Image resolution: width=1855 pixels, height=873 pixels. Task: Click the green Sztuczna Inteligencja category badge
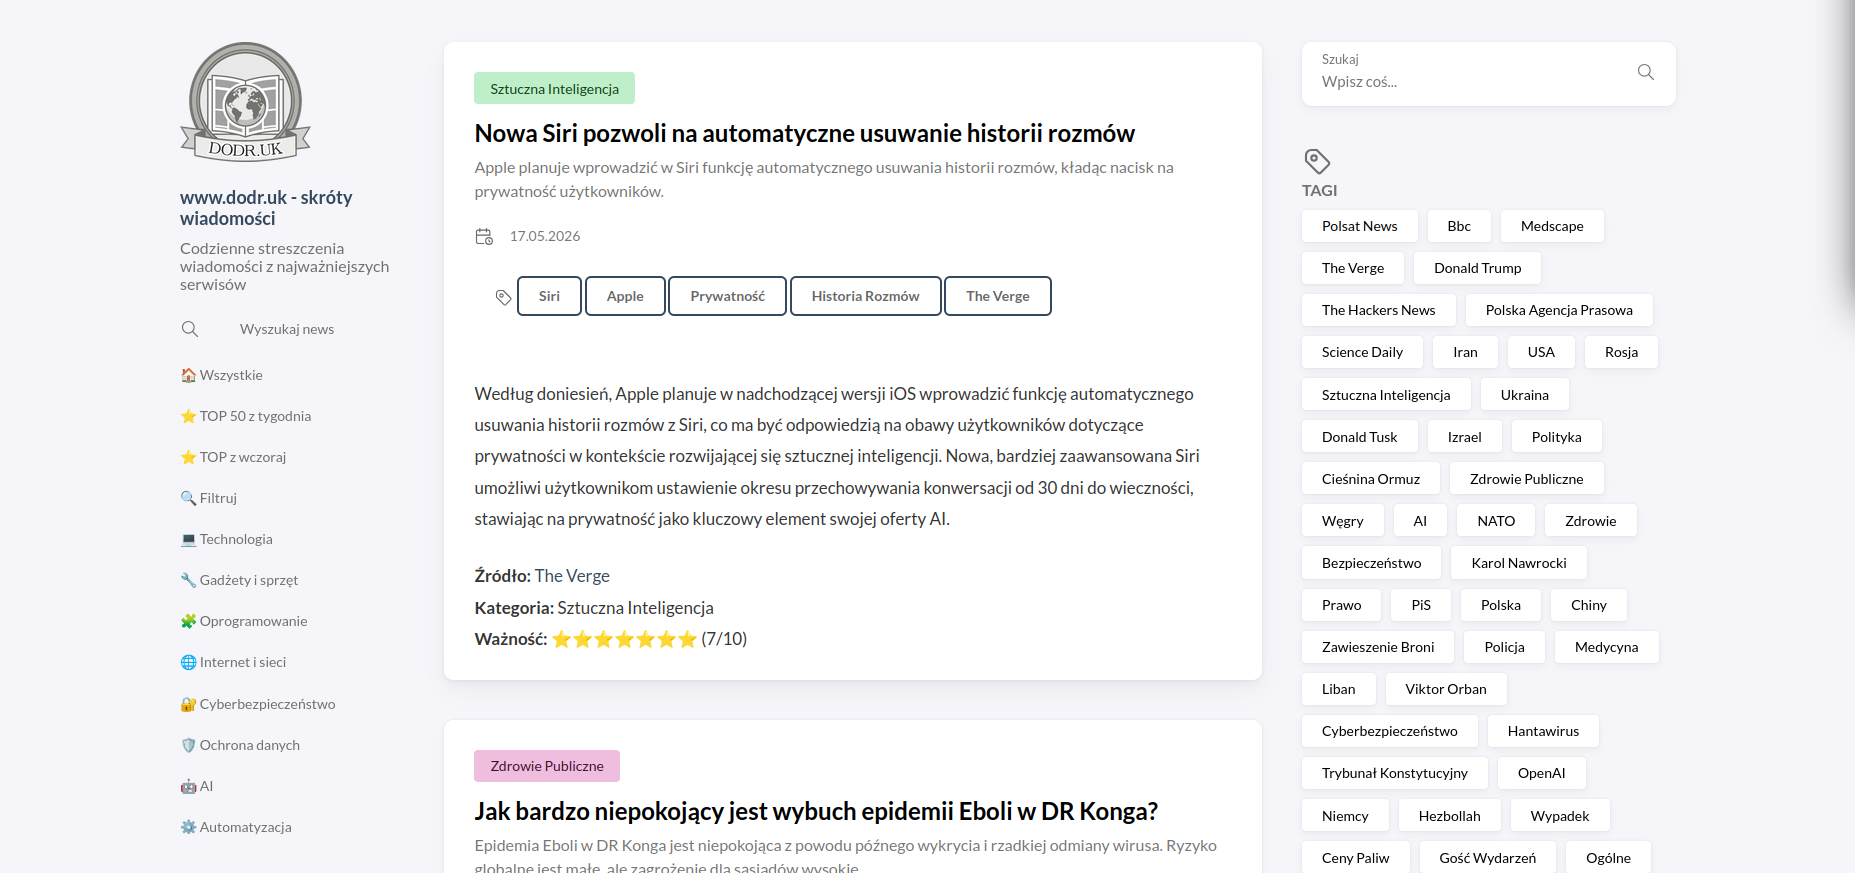point(554,88)
